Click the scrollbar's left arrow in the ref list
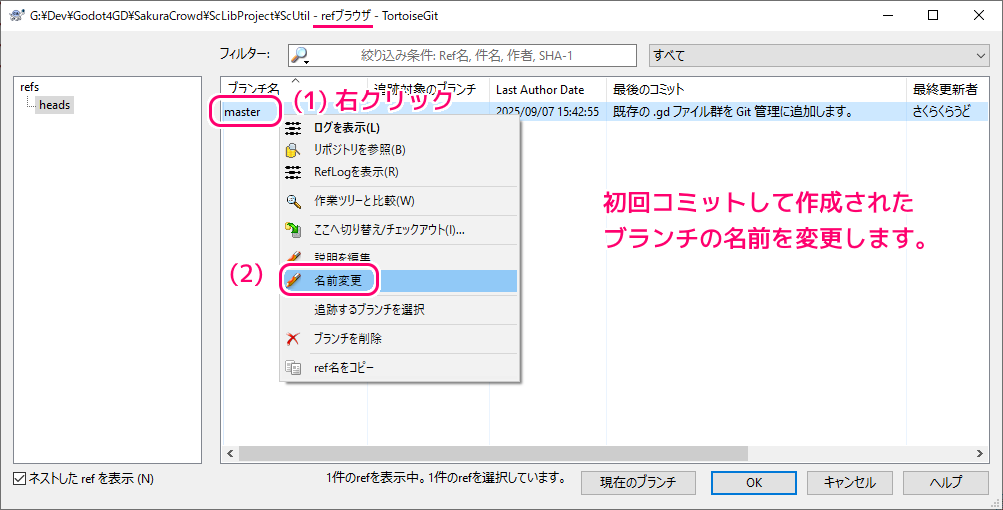 [x=230, y=454]
